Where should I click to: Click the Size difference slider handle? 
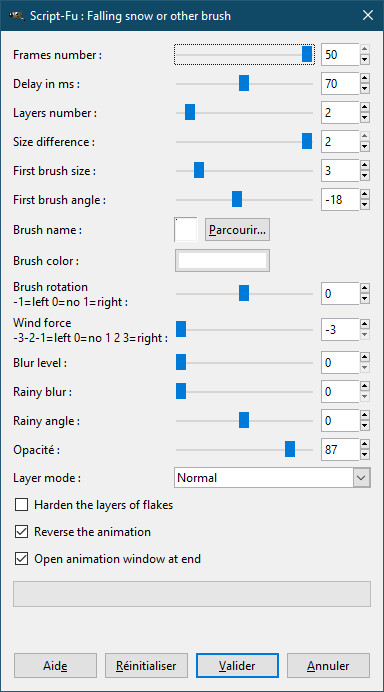(307, 142)
